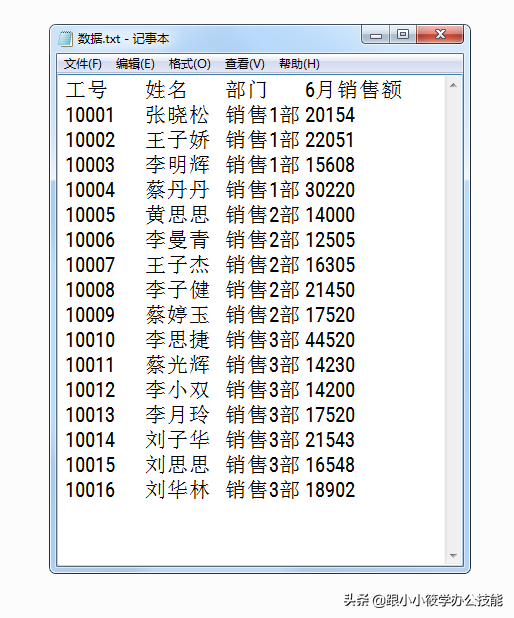The width and height of the screenshot is (514, 618).
Task: Click the sales value 16305
Action: pyautogui.click(x=330, y=265)
